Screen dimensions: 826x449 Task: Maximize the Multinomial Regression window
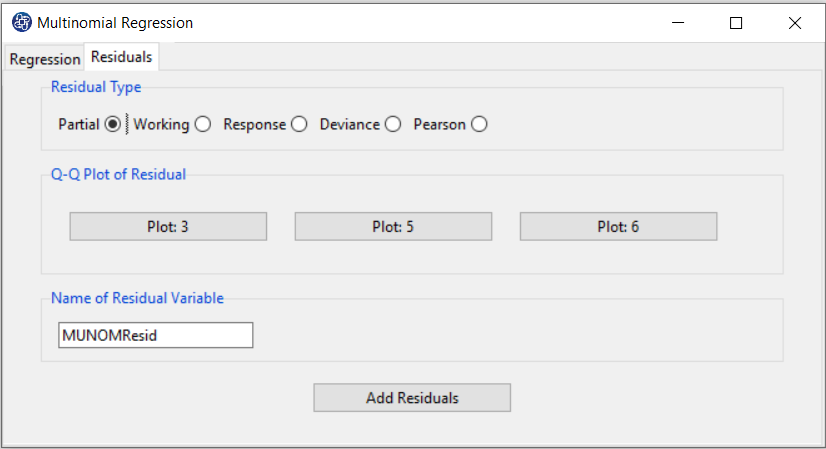pos(736,23)
